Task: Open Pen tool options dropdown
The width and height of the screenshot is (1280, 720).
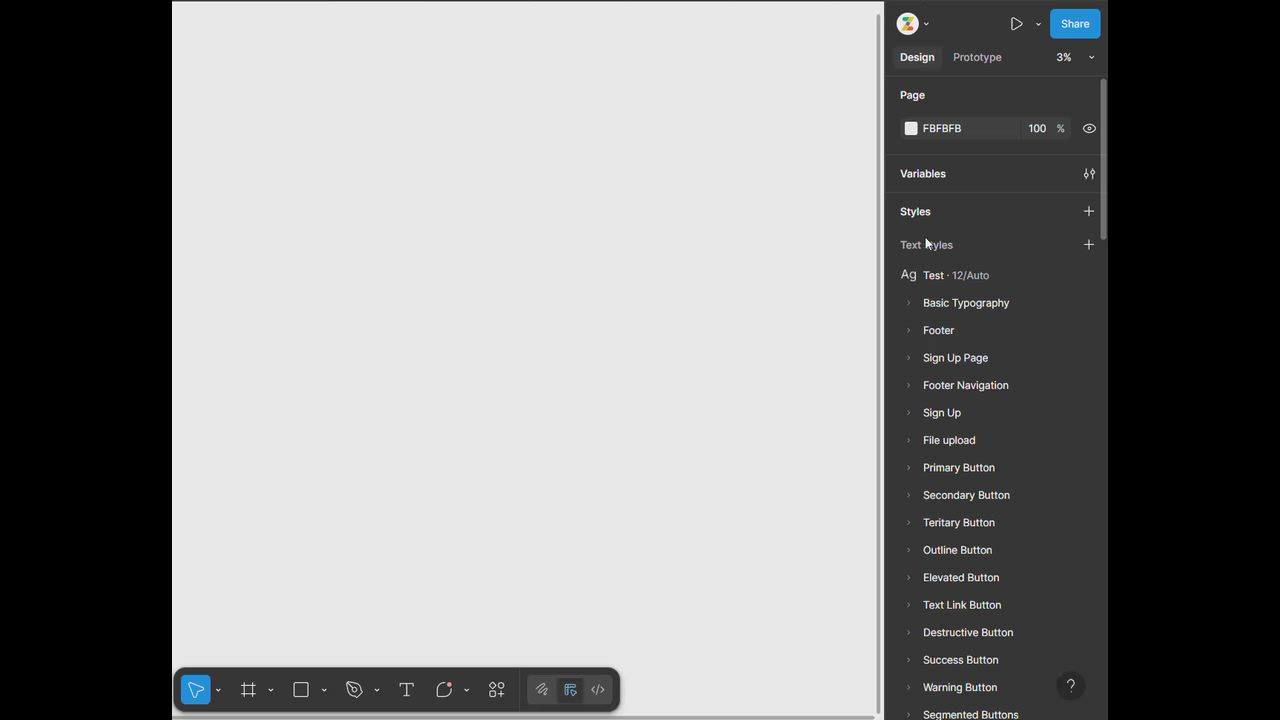Action: [377, 690]
